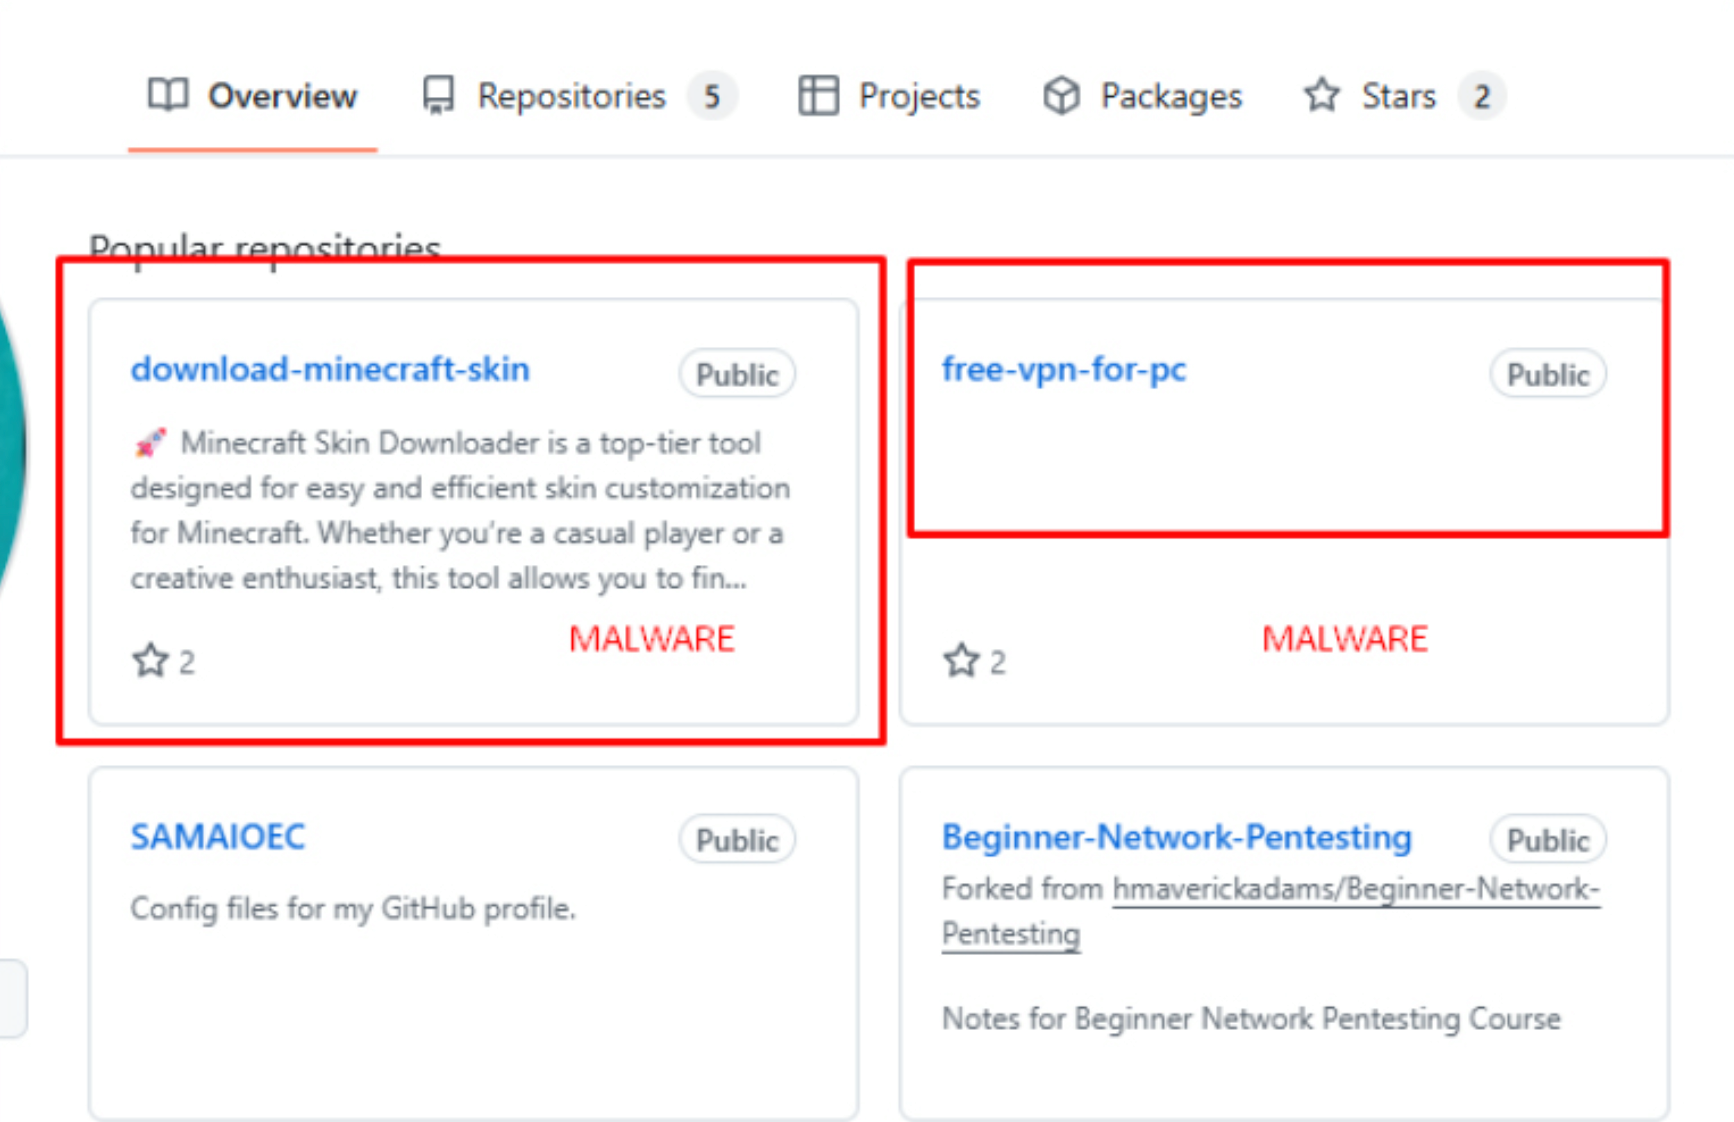Switch to the Overview tab
Screen dimensions: 1734x1122
pyautogui.click(x=281, y=96)
